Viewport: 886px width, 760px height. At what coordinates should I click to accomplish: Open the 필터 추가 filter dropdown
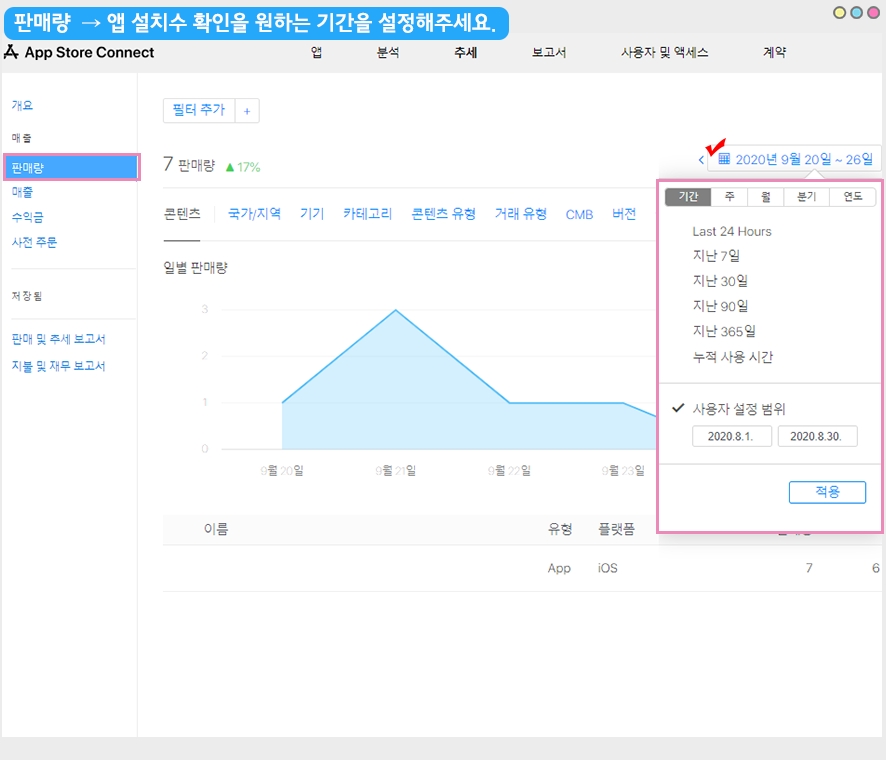(199, 110)
